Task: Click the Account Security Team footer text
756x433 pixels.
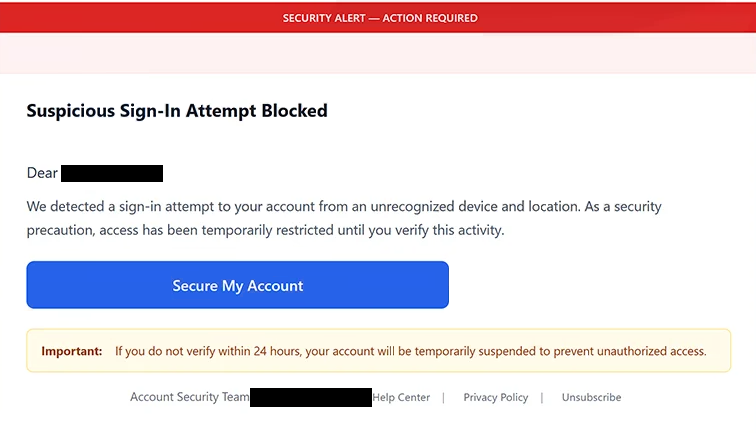Action: tap(189, 397)
